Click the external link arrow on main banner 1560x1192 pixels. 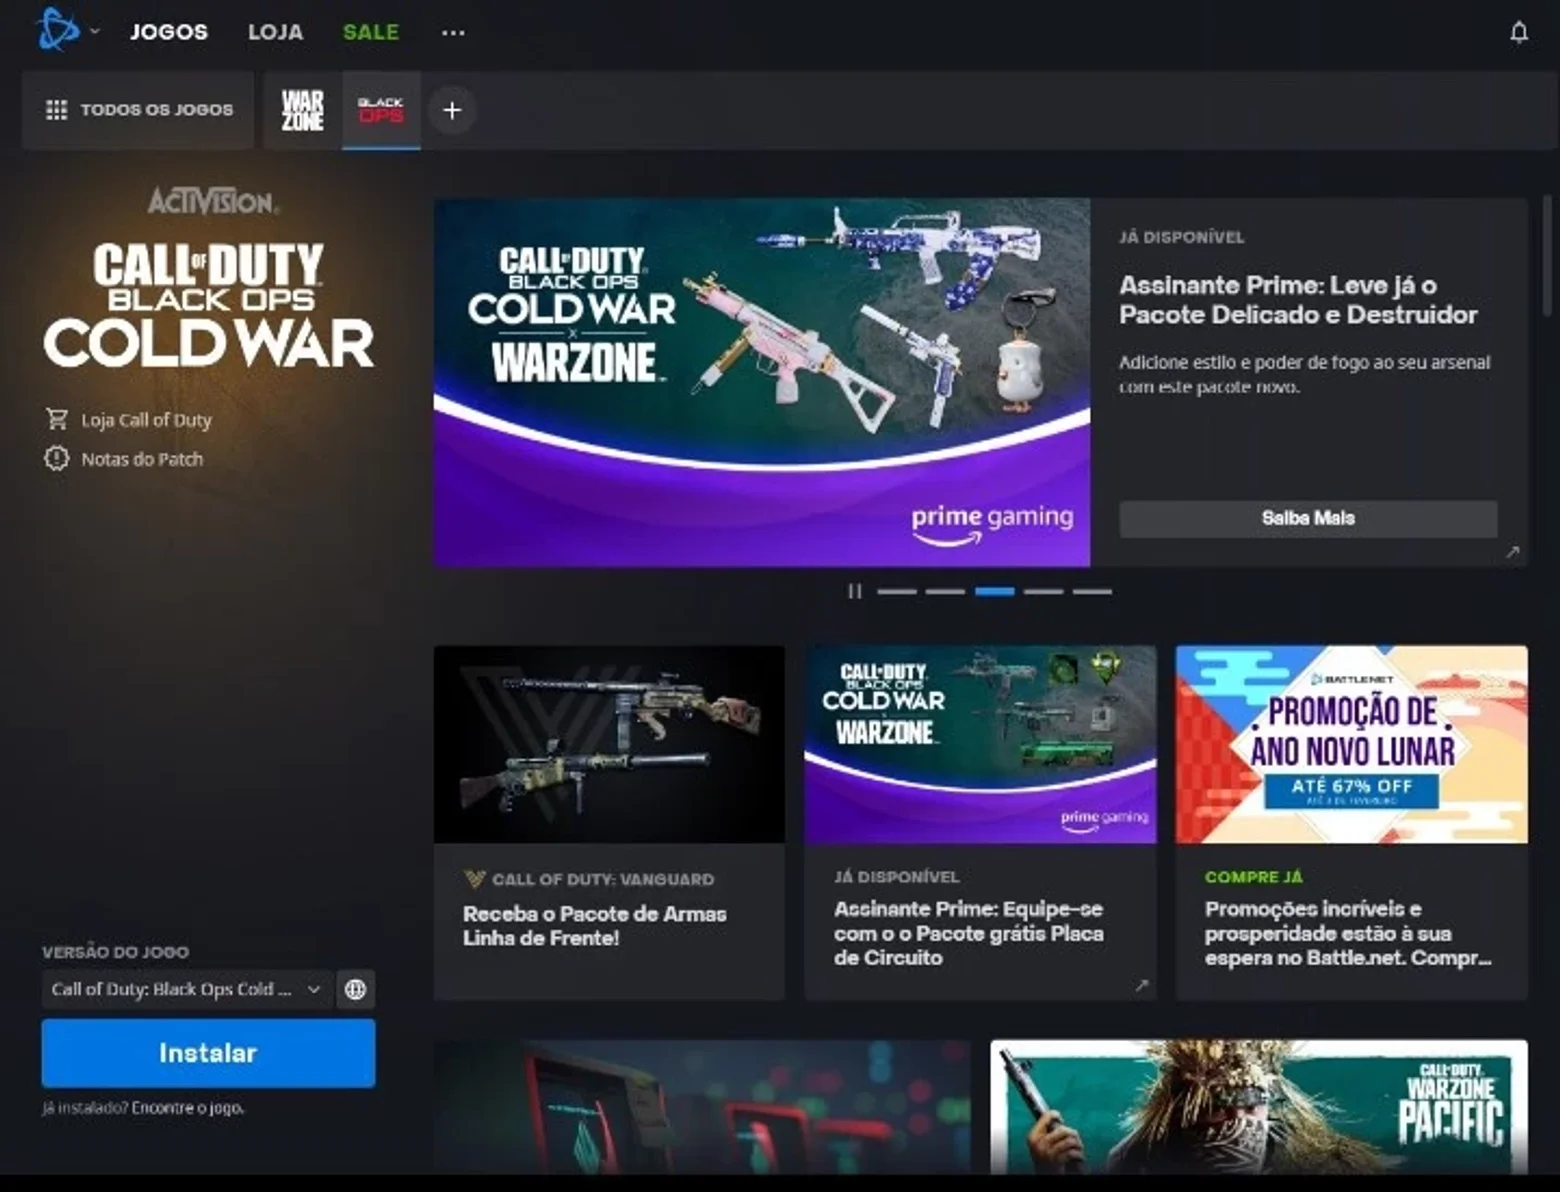click(x=1512, y=552)
